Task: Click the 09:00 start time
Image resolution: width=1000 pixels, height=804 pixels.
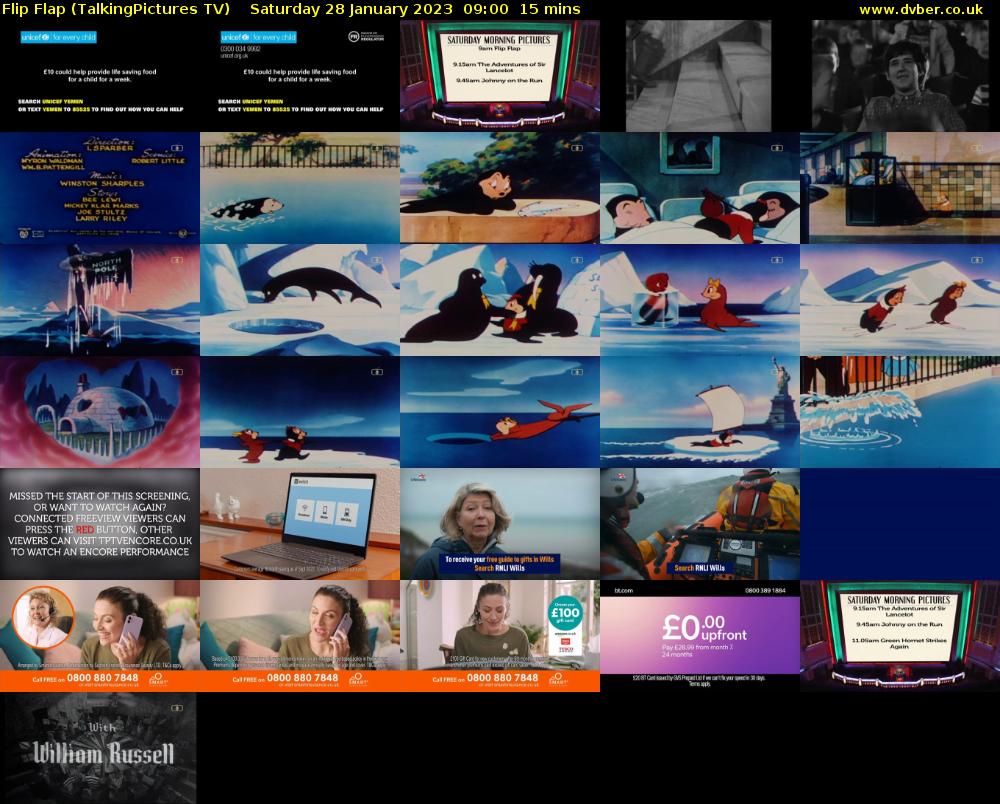Action: click(486, 10)
